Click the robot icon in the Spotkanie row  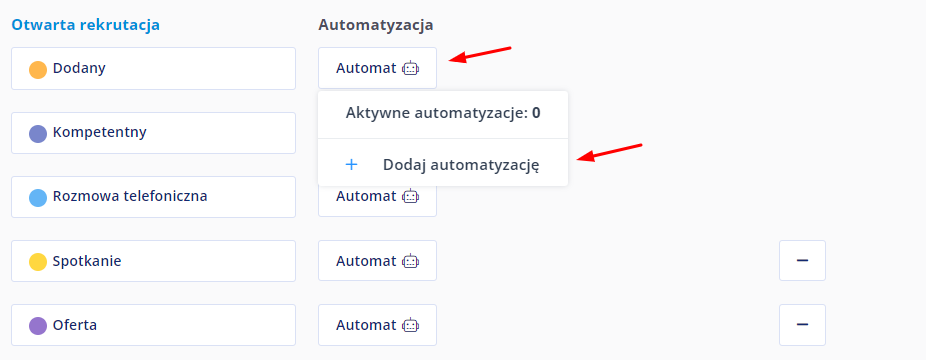tap(410, 260)
